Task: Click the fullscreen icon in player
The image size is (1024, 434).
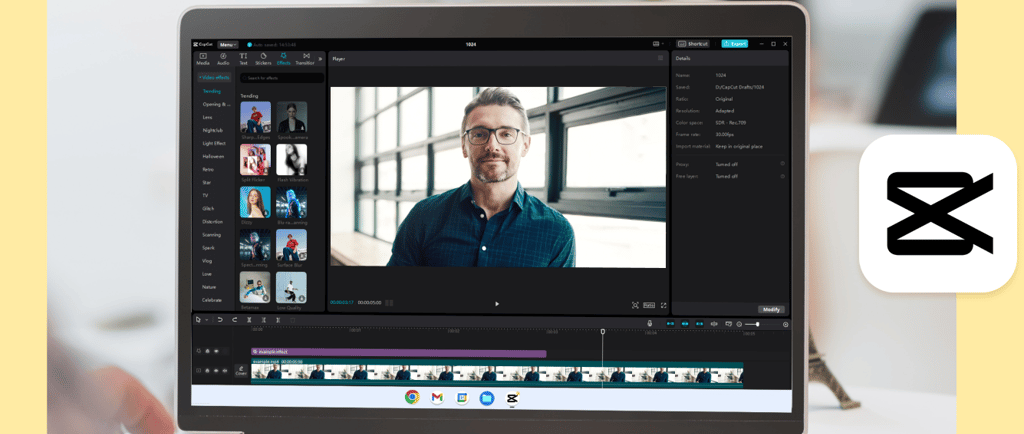Action: click(663, 304)
